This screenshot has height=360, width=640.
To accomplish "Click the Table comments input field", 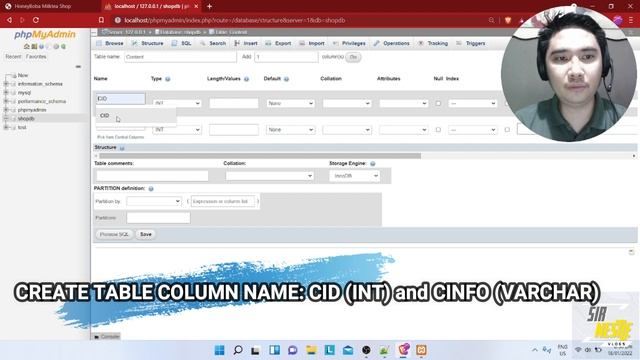I will (152, 176).
